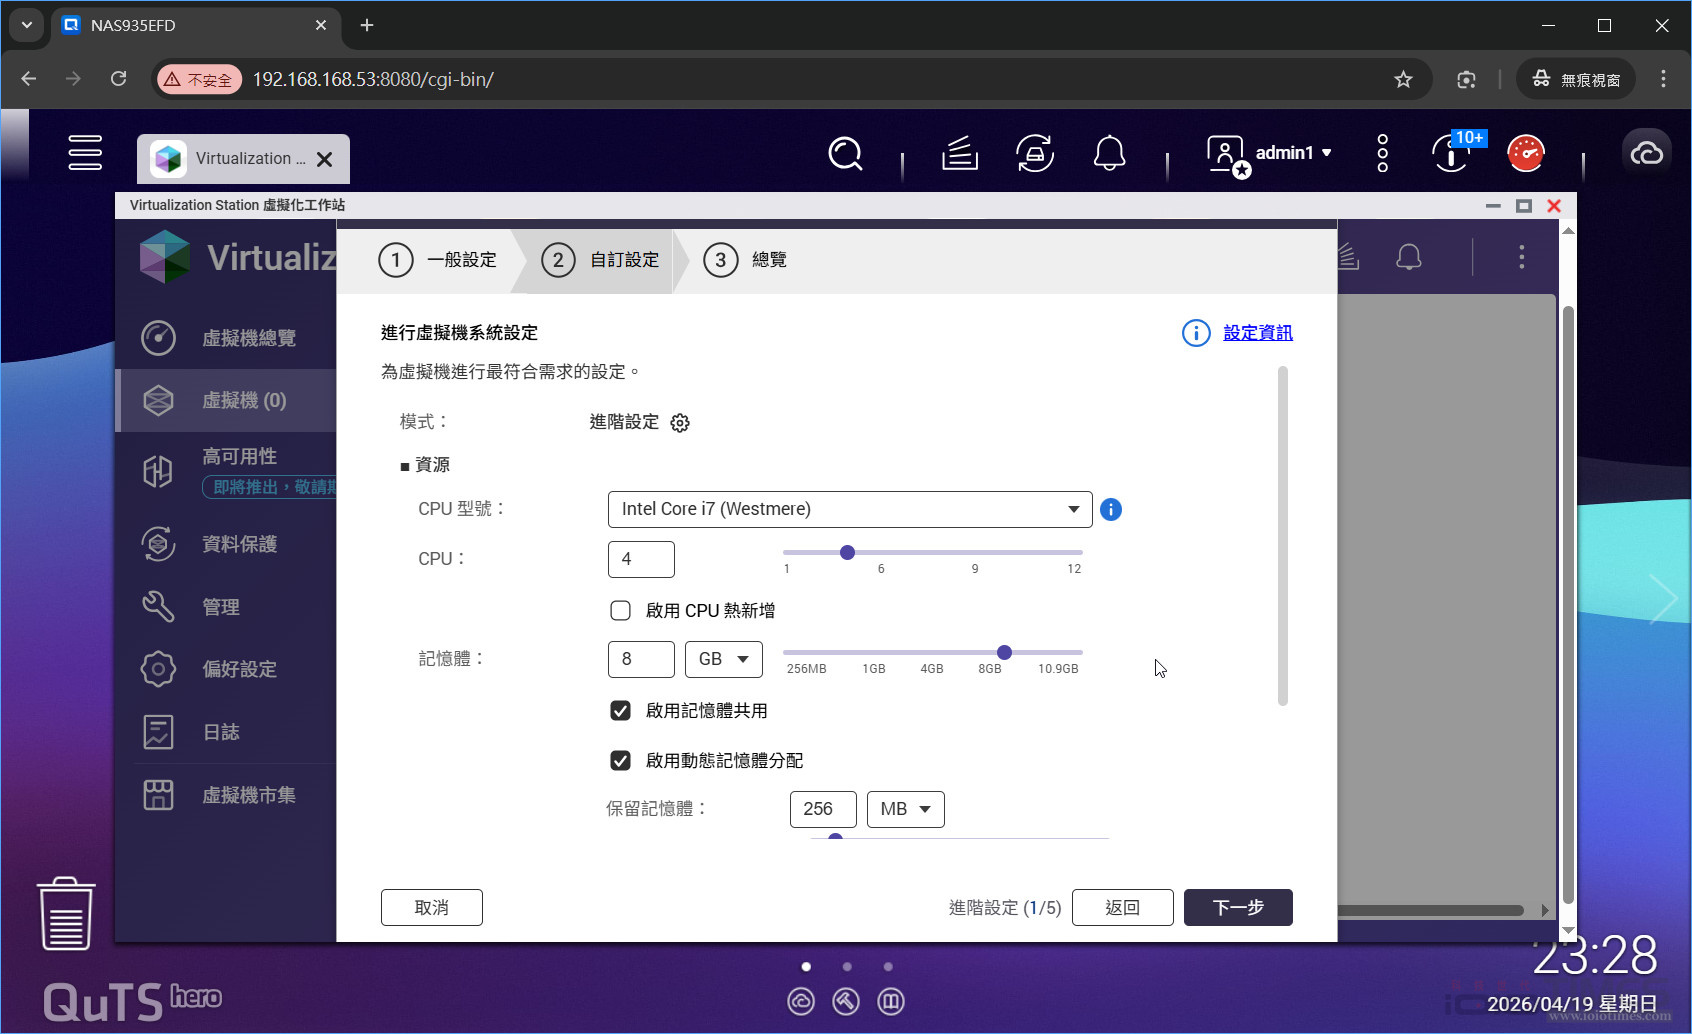Select 虛擬機市集 in the sidebar
Image resolution: width=1692 pixels, height=1034 pixels.
249,795
